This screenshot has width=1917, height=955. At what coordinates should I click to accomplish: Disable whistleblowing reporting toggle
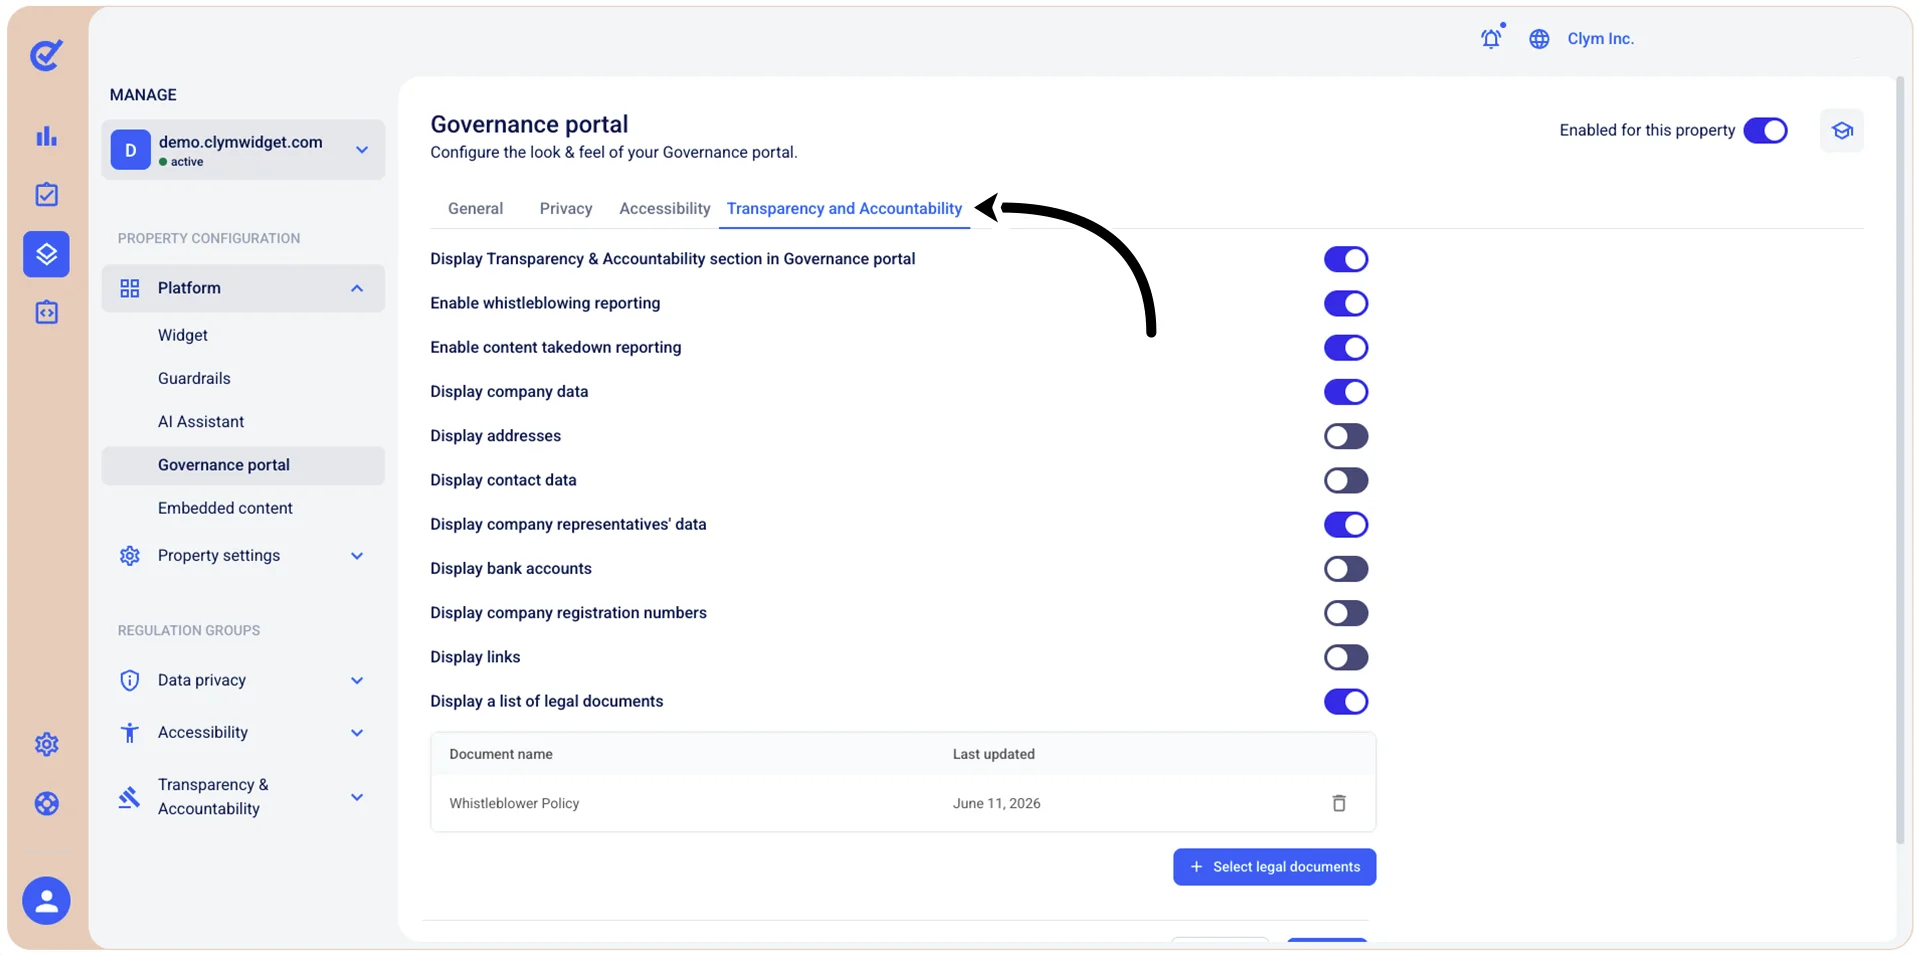[x=1346, y=304]
